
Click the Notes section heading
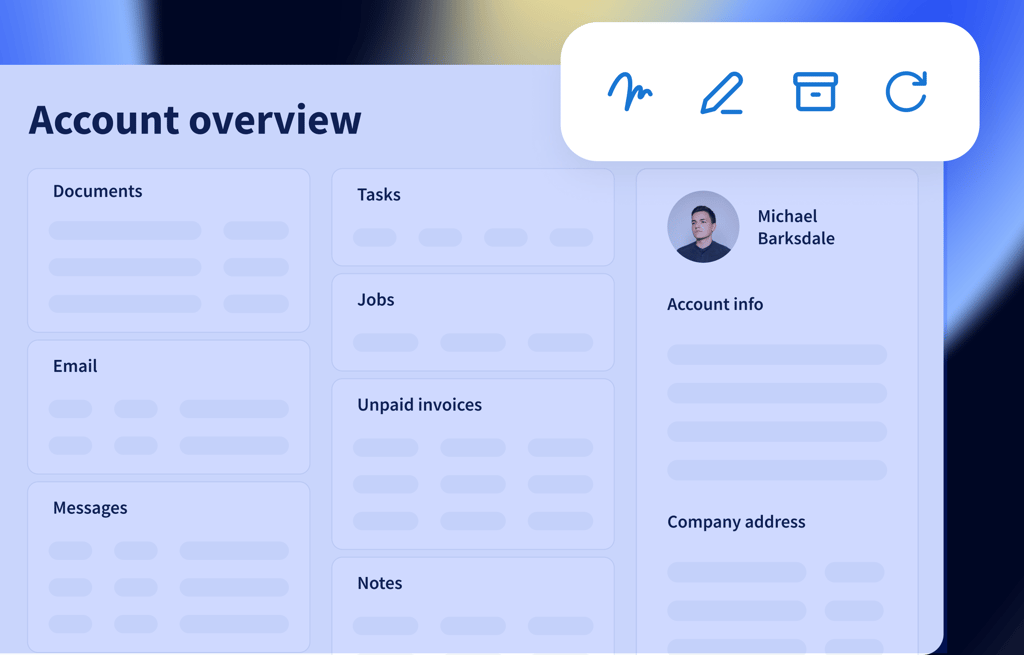point(380,583)
